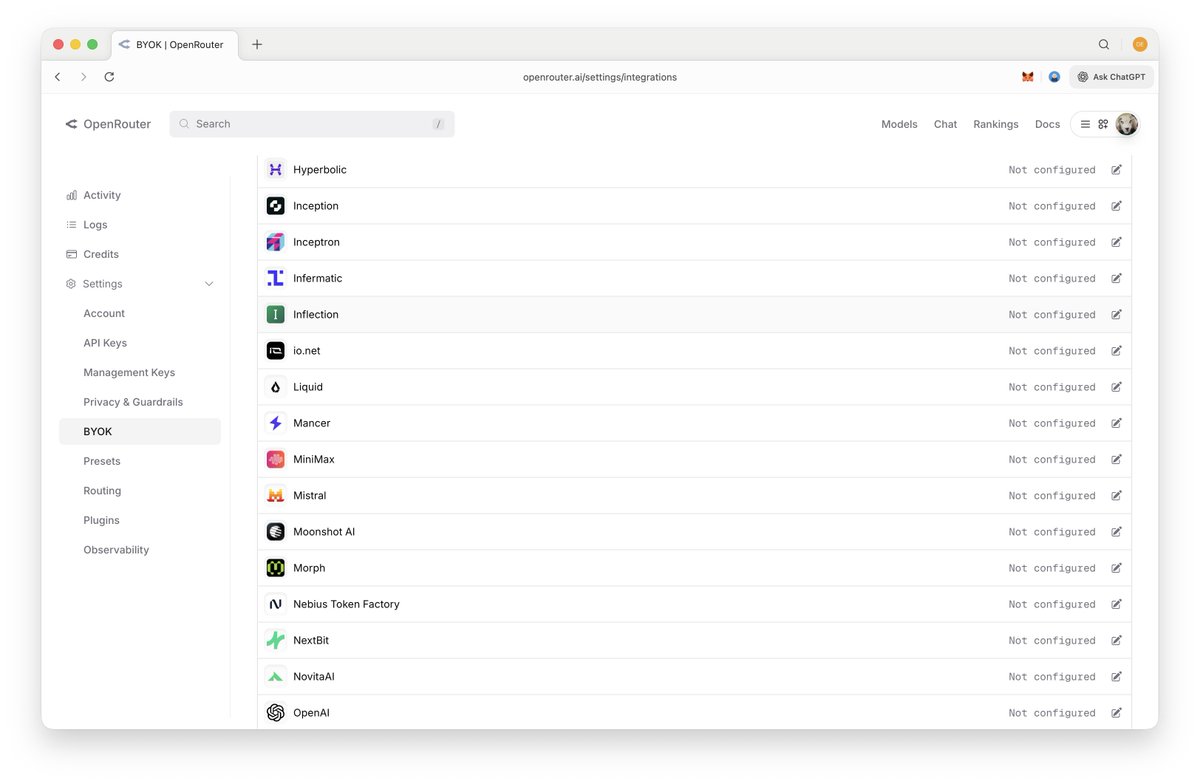
Task: Select BYOK in the sidebar
Action: 140,432
